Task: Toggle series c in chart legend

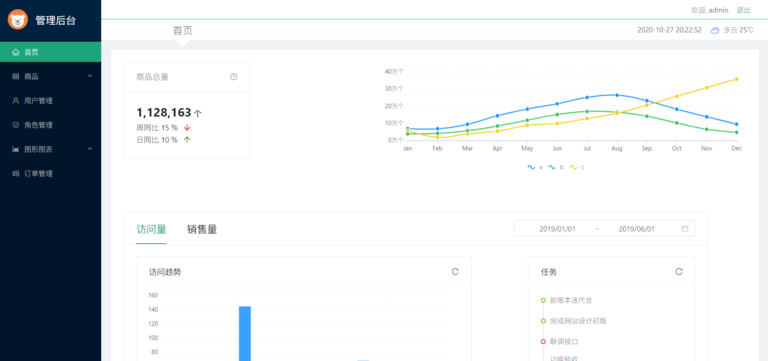Action: coord(577,167)
